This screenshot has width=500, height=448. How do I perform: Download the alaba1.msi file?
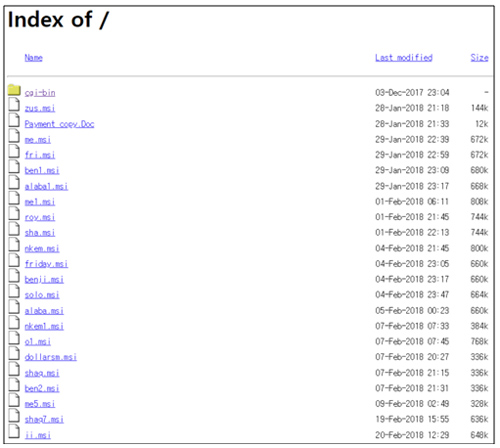point(46,186)
